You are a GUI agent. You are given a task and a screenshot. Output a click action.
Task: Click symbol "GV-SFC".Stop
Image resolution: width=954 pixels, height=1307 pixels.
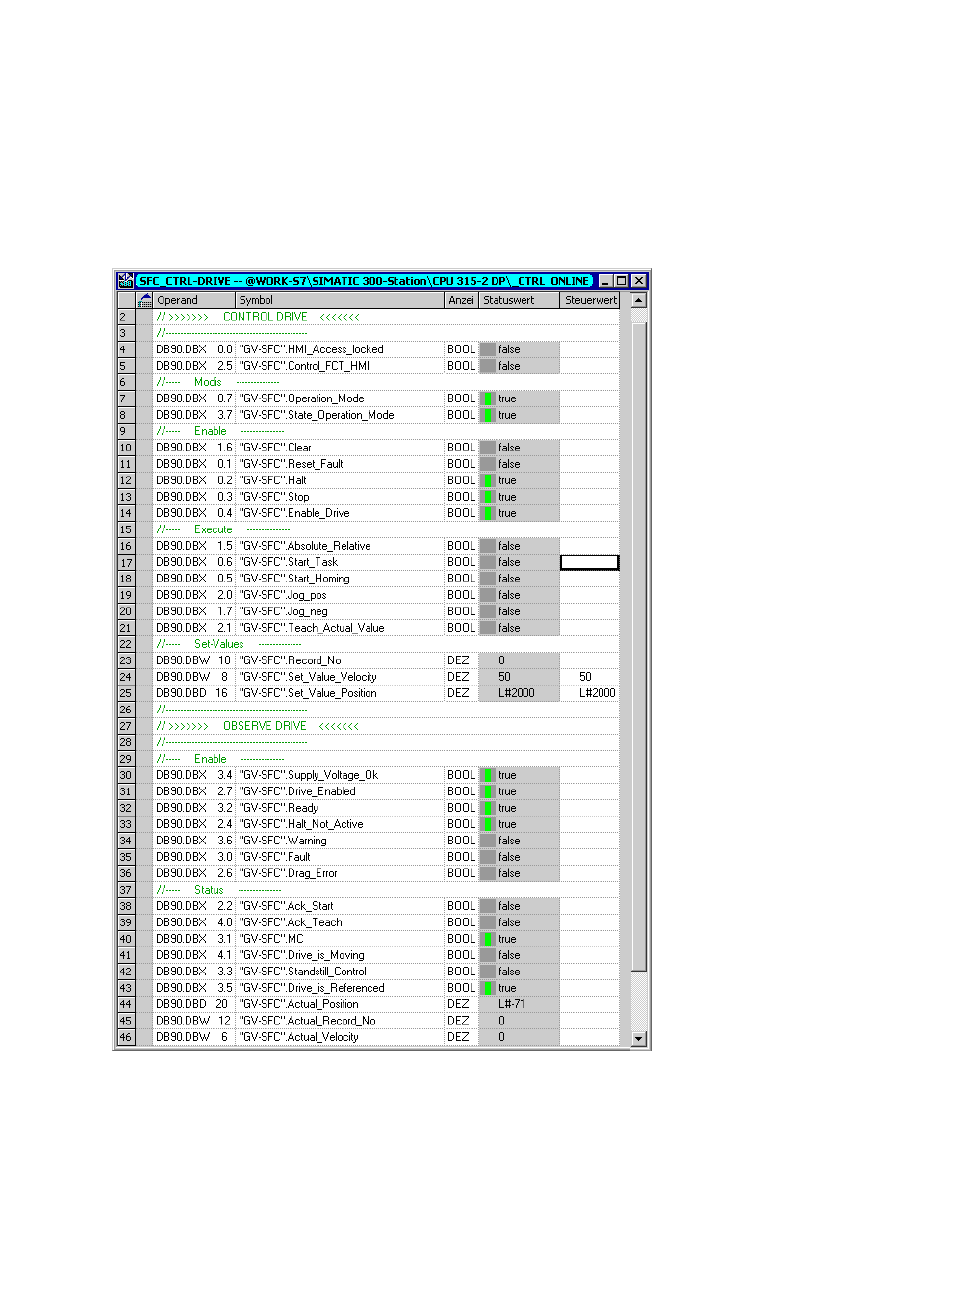tap(275, 497)
